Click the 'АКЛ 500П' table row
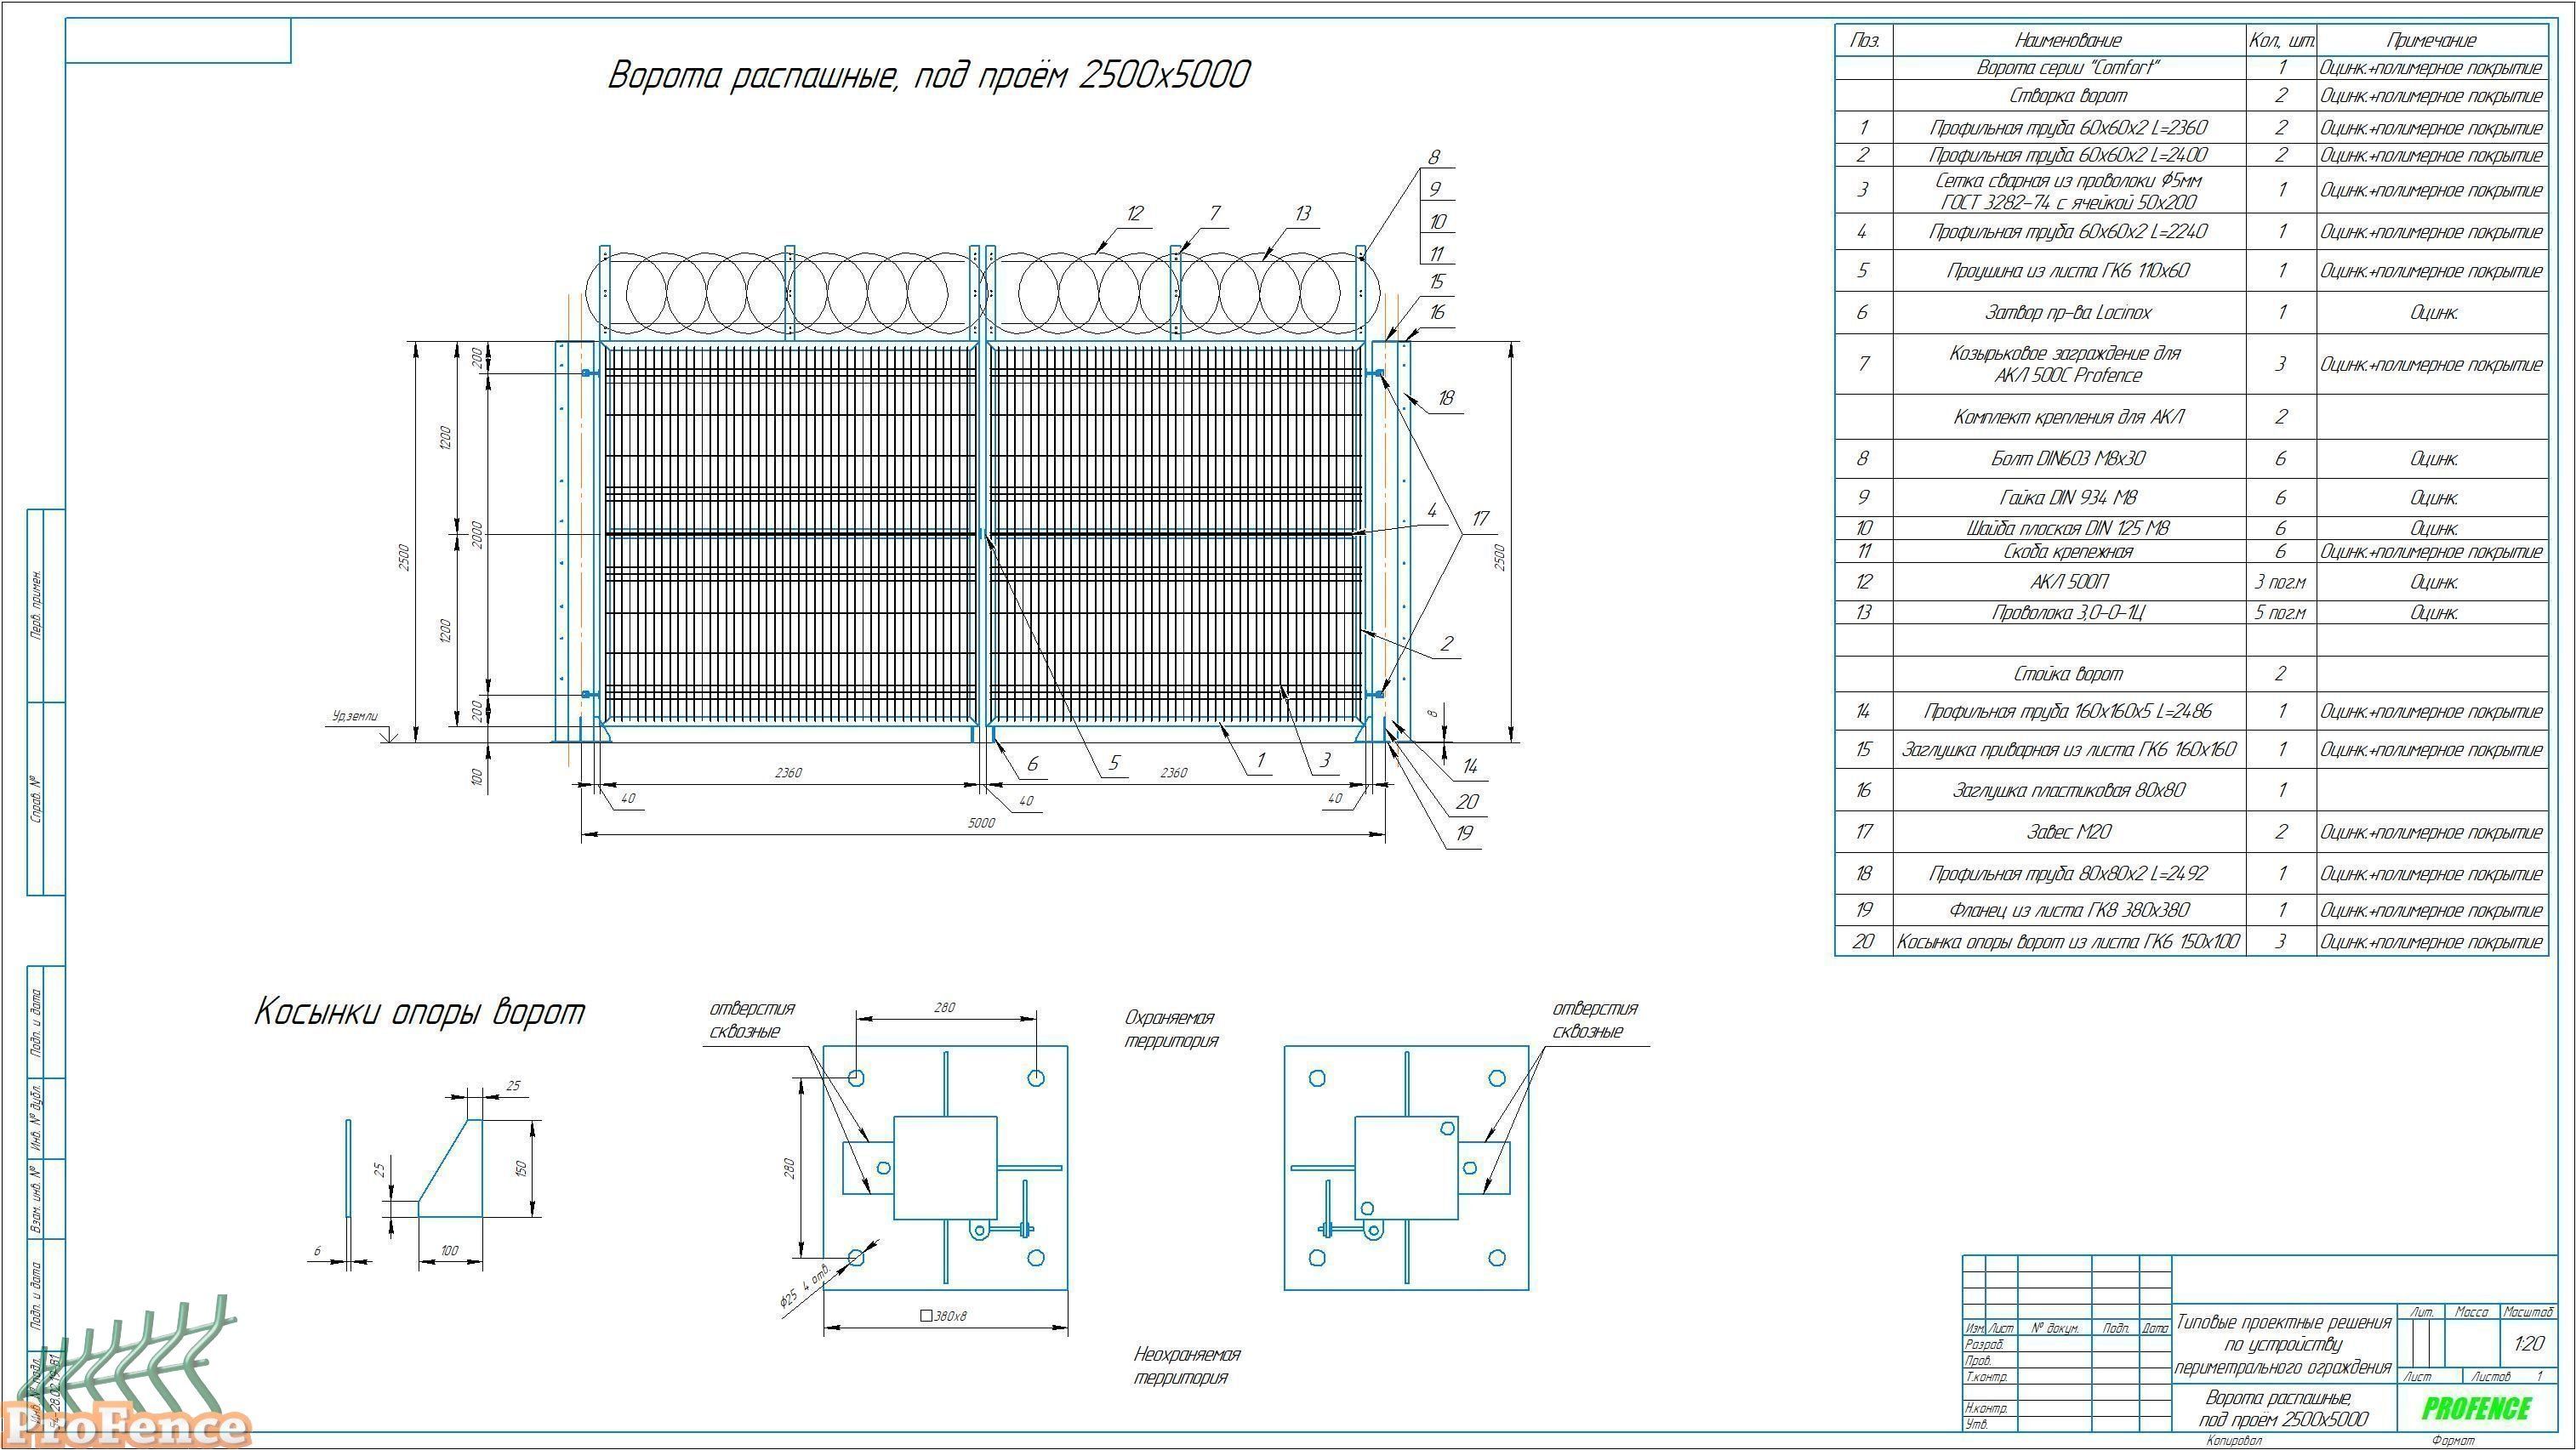The width and height of the screenshot is (2576, 1450). [x=2068, y=582]
